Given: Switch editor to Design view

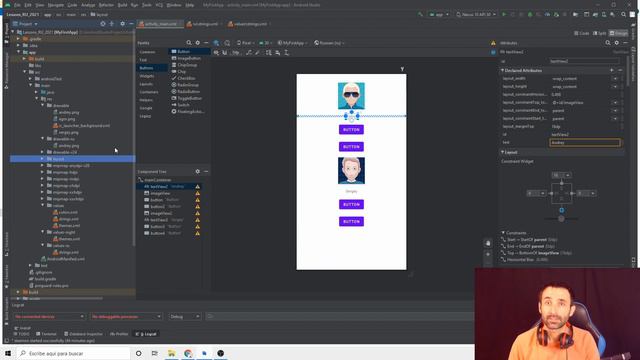Looking at the screenshot, I should tap(619, 33).
